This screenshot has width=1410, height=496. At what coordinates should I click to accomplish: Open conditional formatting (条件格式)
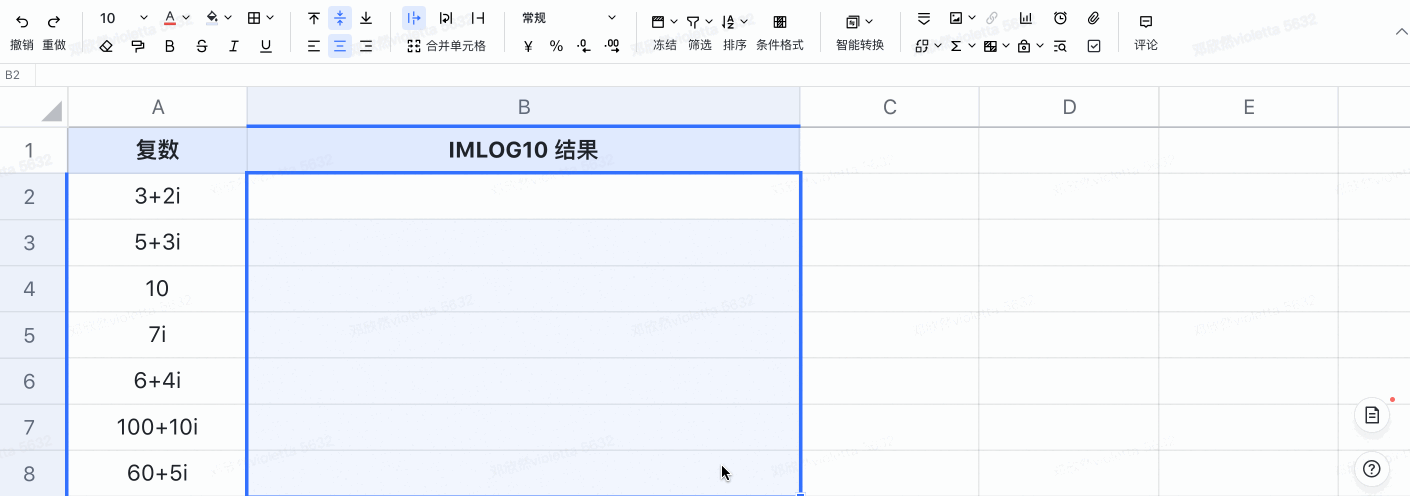pos(780,31)
